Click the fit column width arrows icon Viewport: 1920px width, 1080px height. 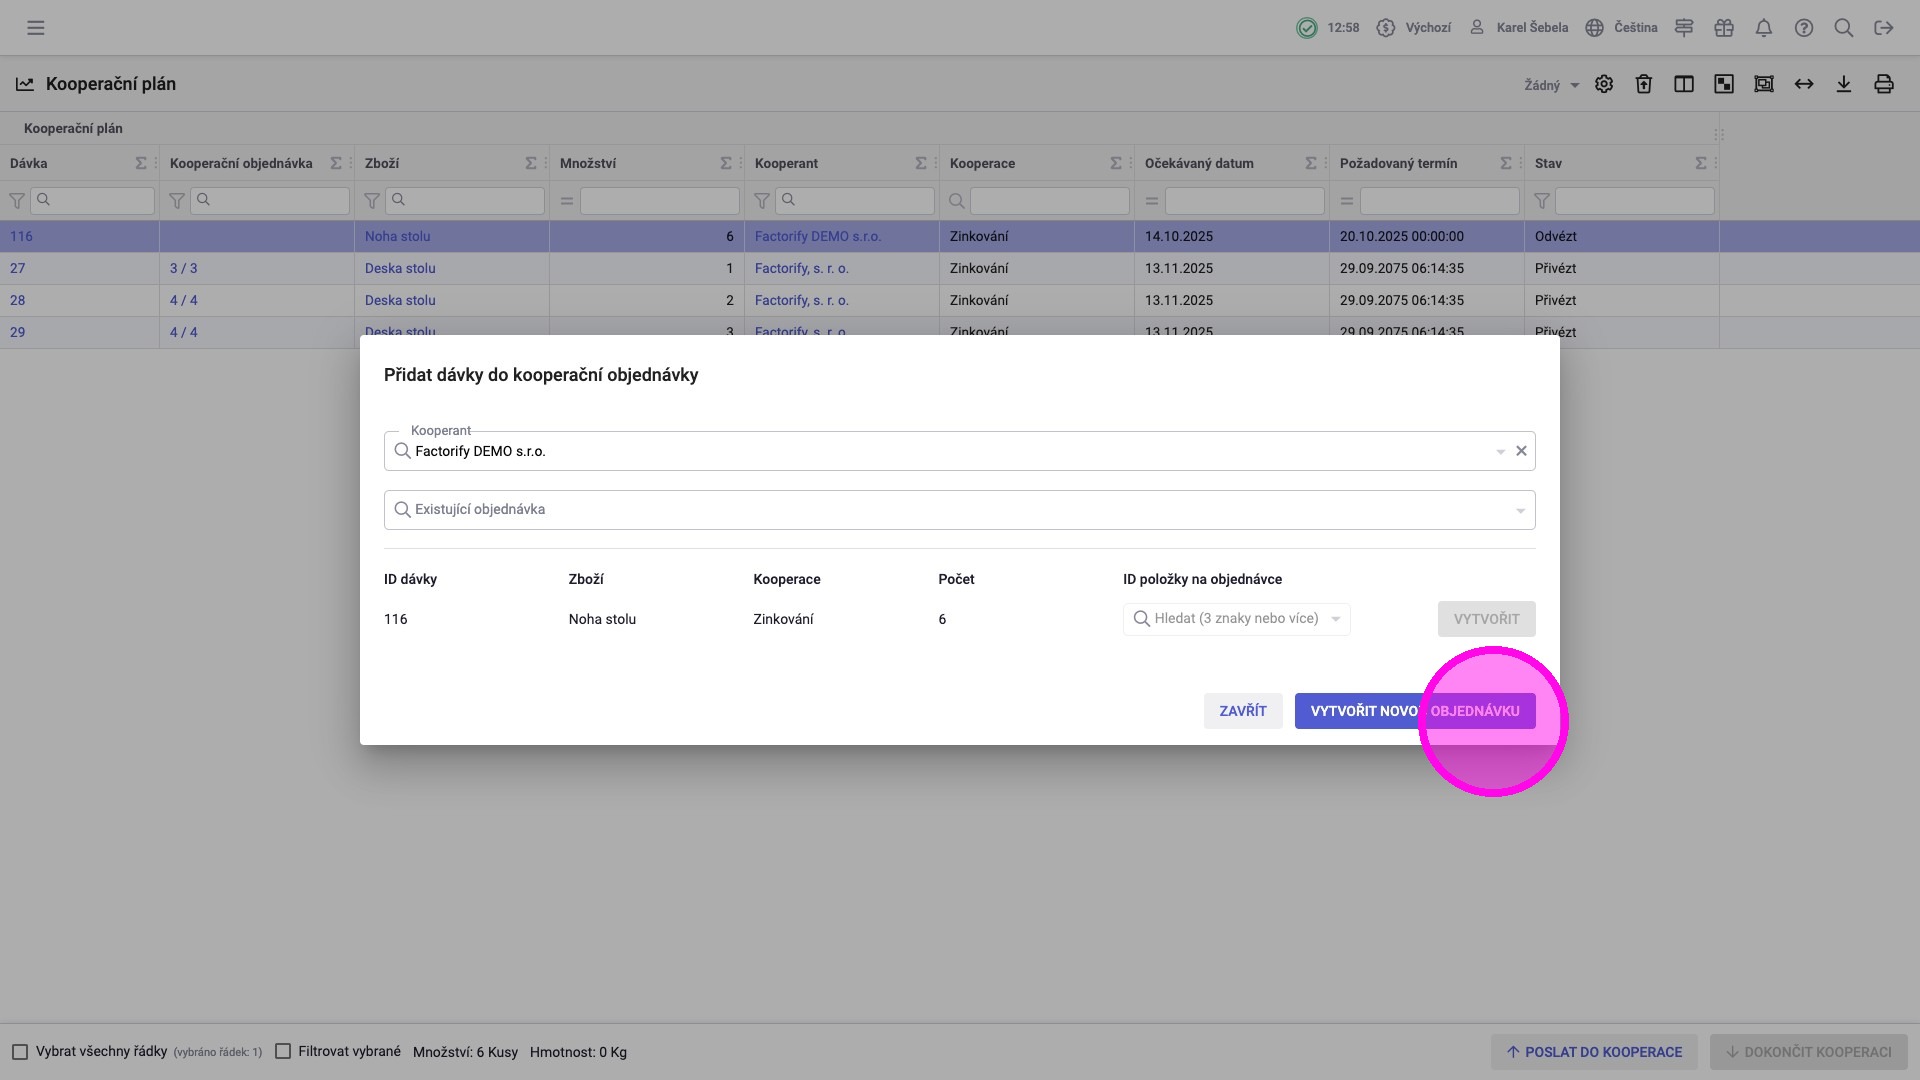tap(1804, 84)
